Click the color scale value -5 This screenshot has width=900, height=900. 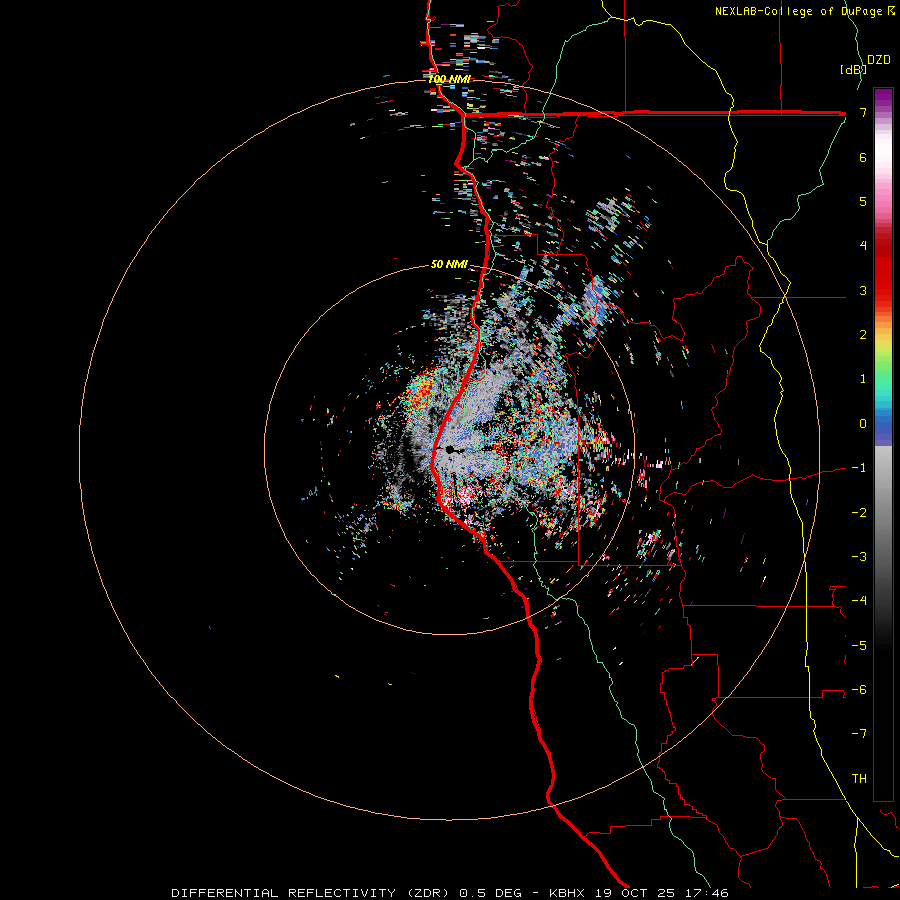pyautogui.click(x=859, y=646)
